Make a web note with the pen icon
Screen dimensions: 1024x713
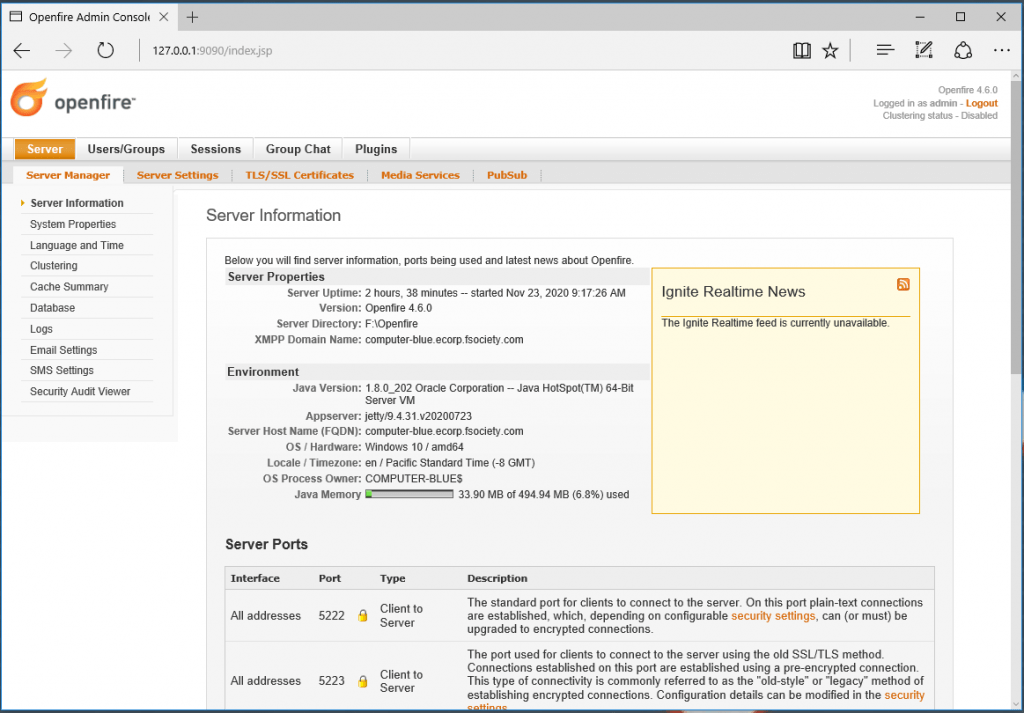pos(924,50)
